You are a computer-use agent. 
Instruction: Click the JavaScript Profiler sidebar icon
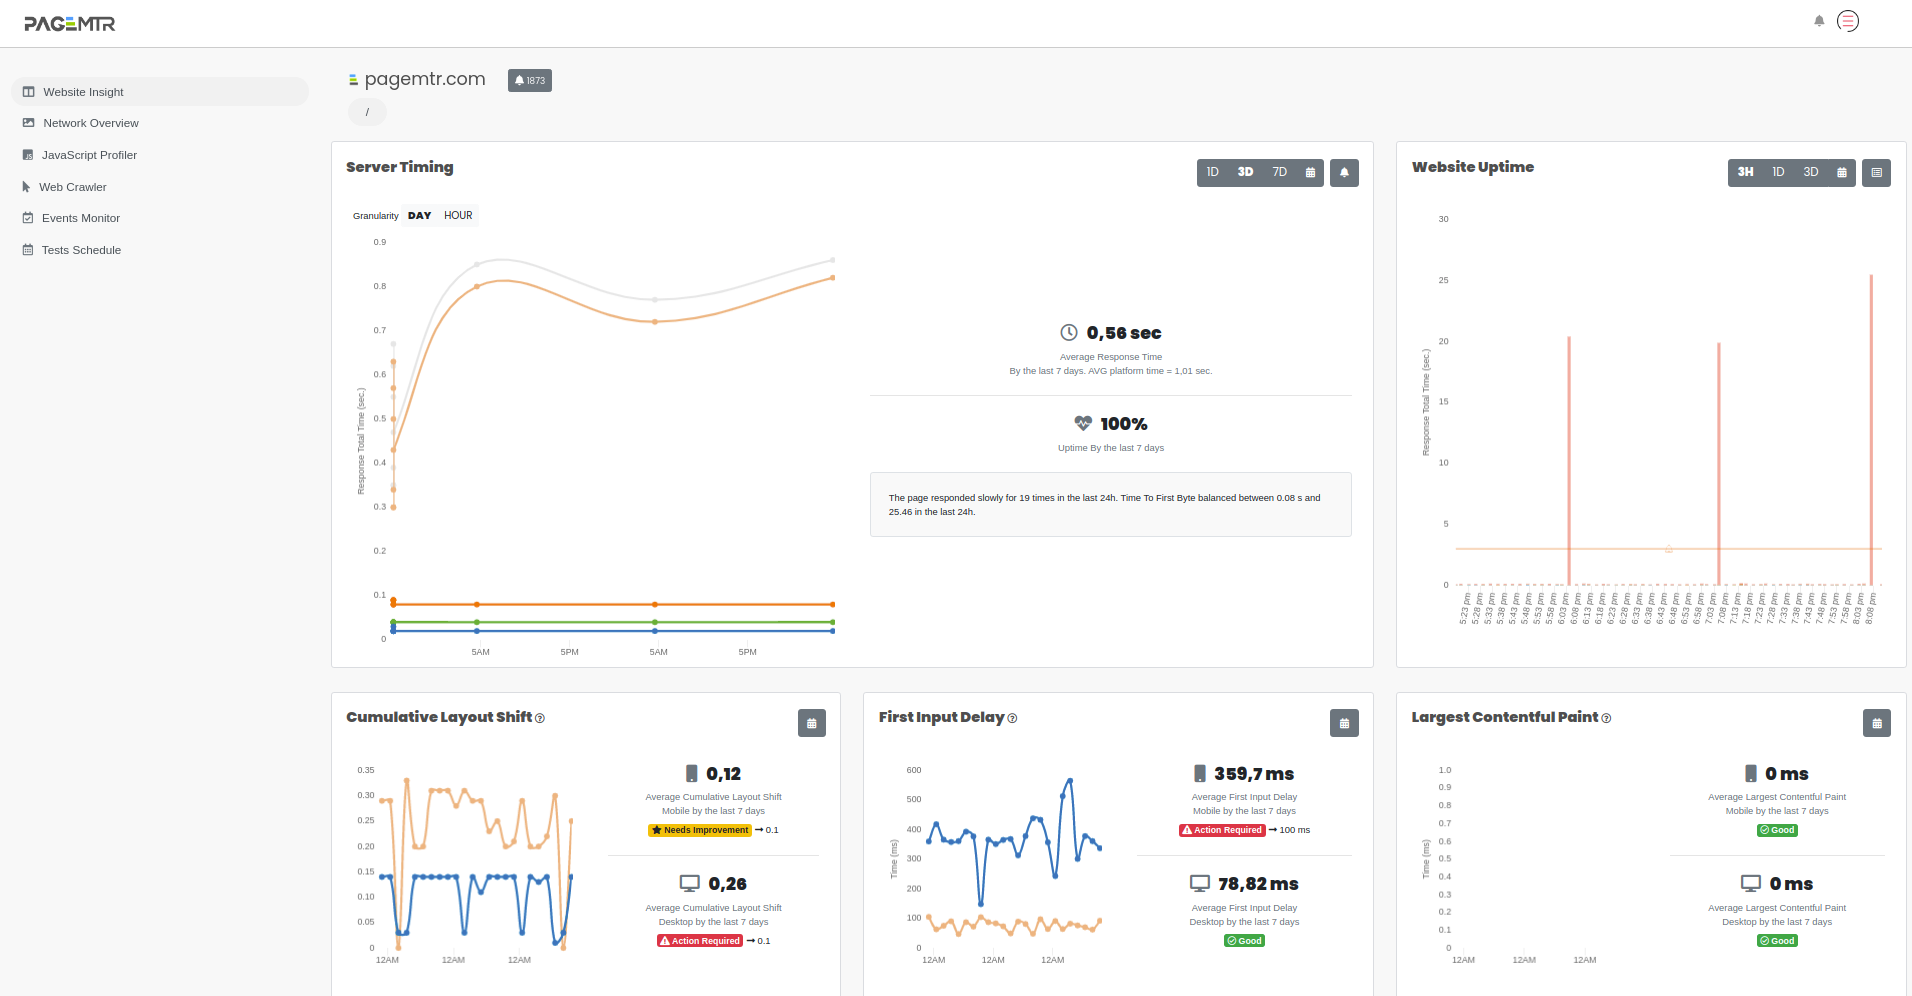[x=28, y=155]
